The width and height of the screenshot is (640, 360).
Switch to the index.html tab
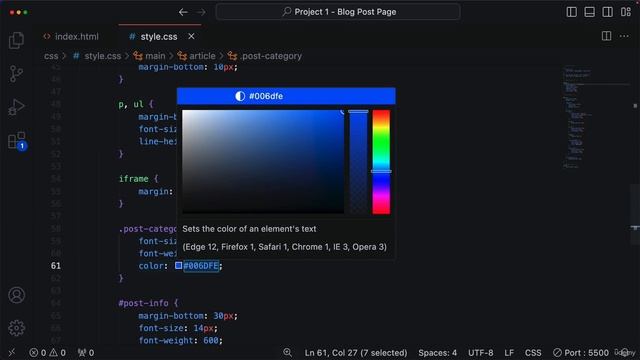(71, 36)
